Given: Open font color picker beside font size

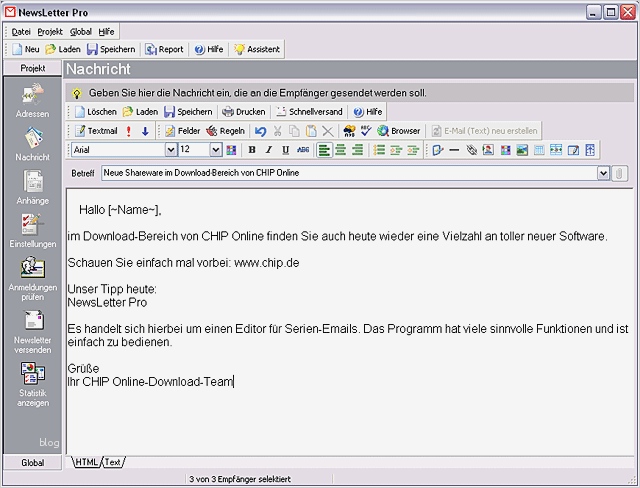Looking at the screenshot, I should point(231,150).
